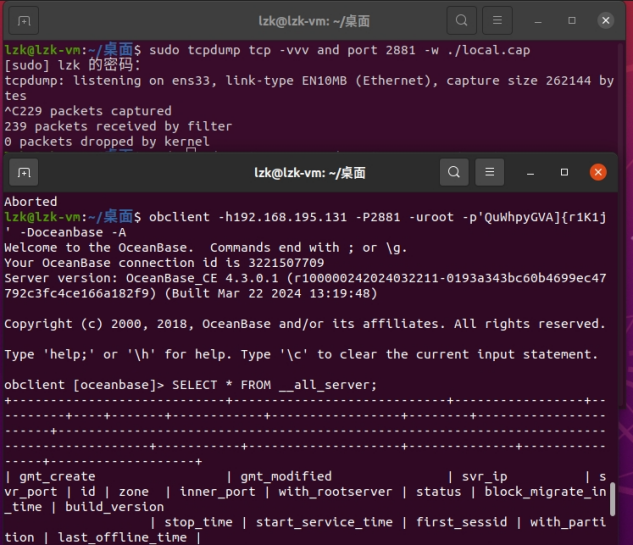
Task: Click 'SELECT * FROM __all_server;' query
Action: (275, 385)
